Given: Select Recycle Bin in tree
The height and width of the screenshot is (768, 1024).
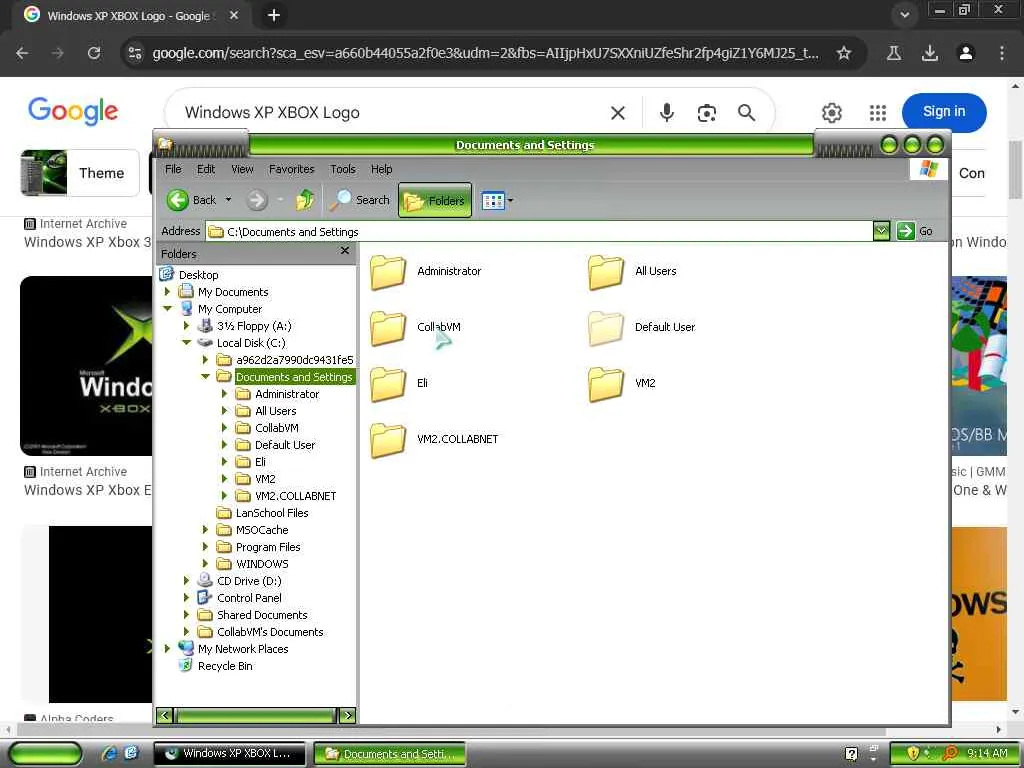Looking at the screenshot, I should pyautogui.click(x=225, y=665).
